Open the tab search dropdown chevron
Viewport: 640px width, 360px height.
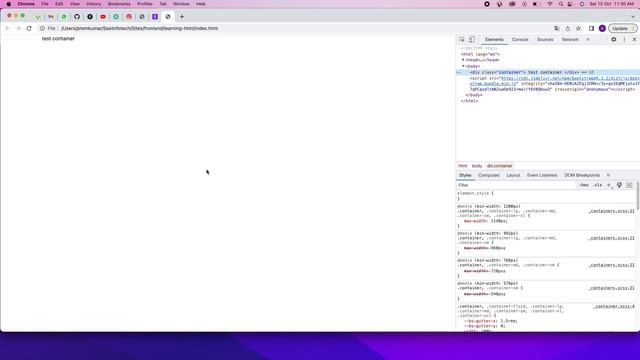coord(633,17)
